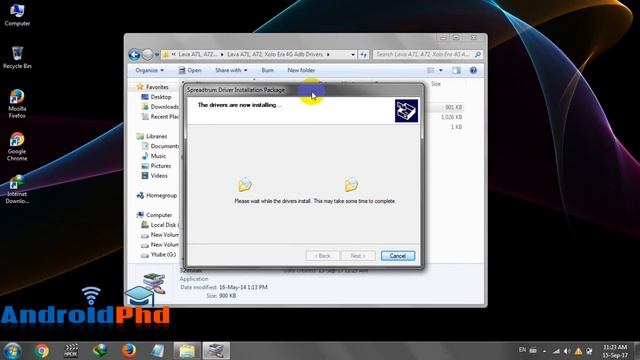Screen dimensions: 640x360
Task: Open the Organize menu in Explorer
Action: [149, 70]
